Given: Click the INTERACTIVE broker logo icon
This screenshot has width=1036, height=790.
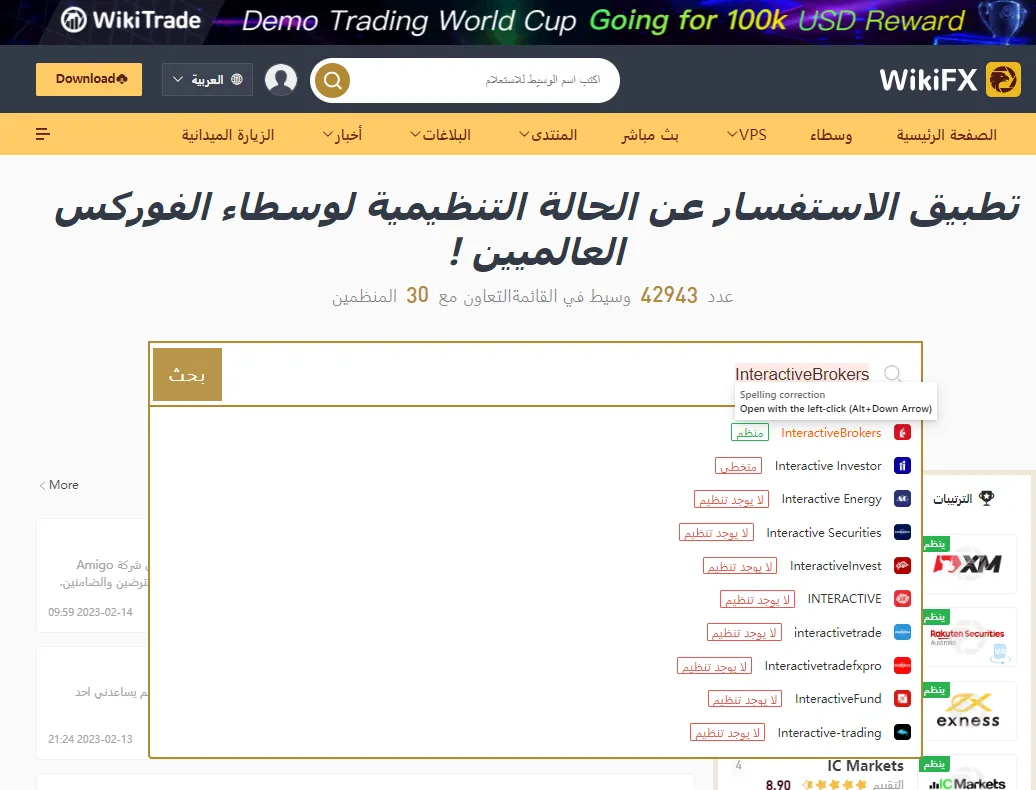Looking at the screenshot, I should [x=903, y=598].
